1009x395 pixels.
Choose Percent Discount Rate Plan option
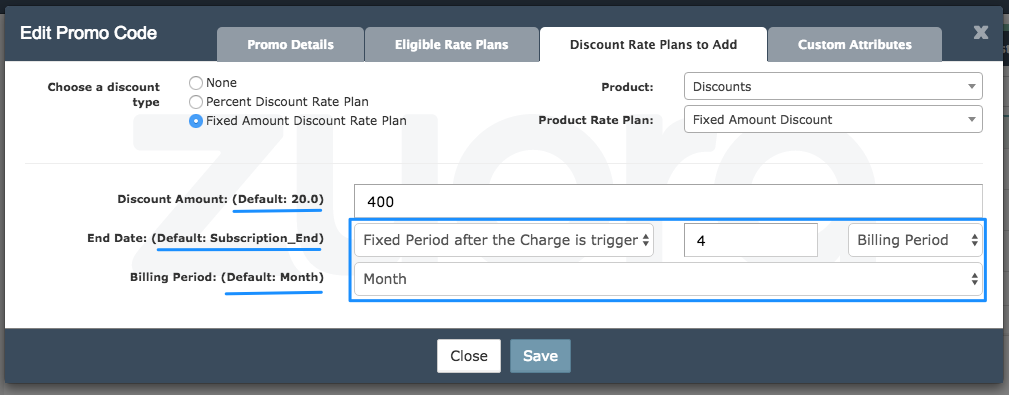(x=196, y=102)
